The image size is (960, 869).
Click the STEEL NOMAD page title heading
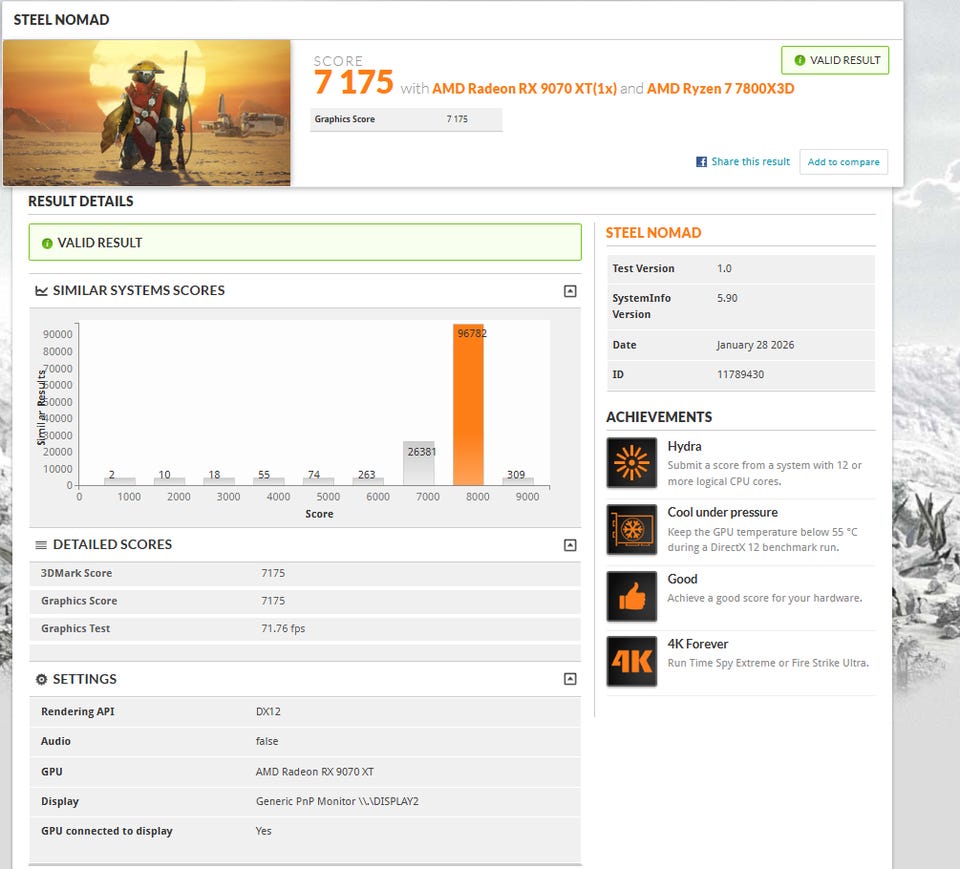pos(61,20)
